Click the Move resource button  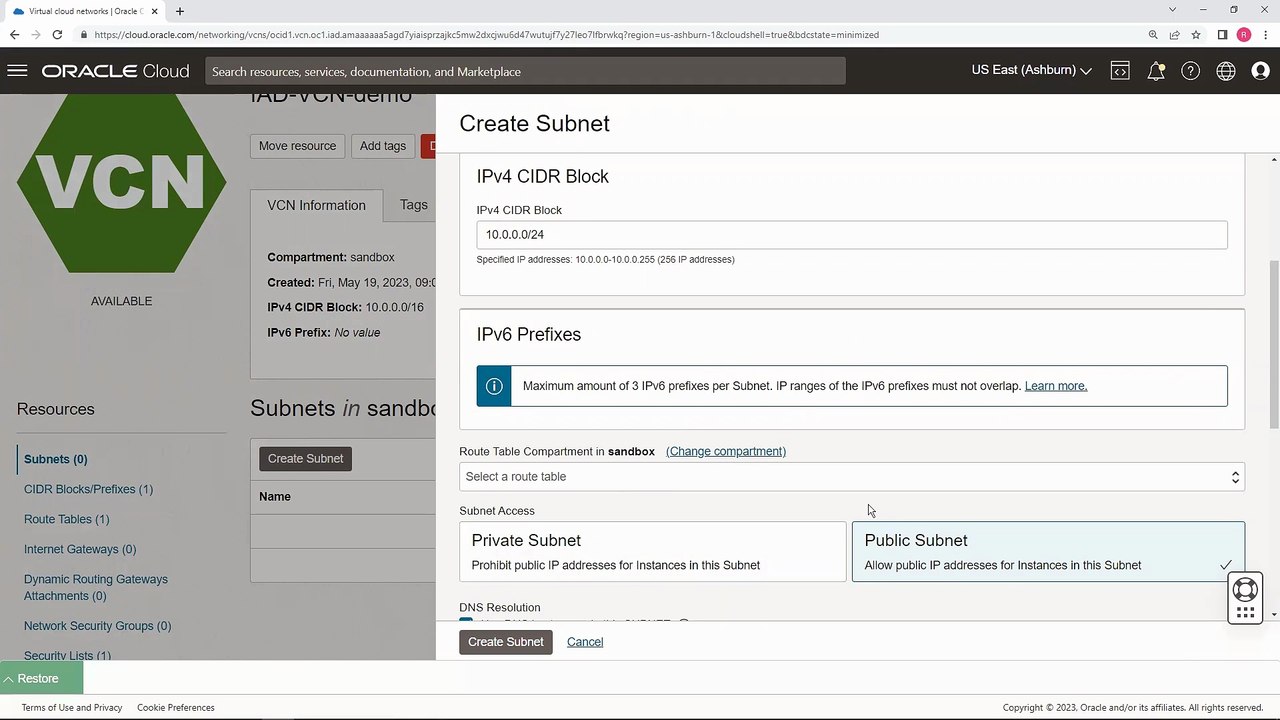pos(297,146)
